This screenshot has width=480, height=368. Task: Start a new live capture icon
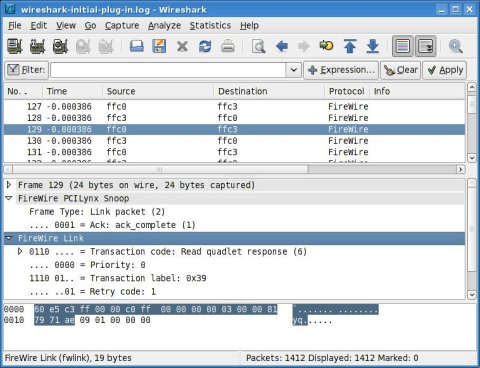(x=60, y=46)
